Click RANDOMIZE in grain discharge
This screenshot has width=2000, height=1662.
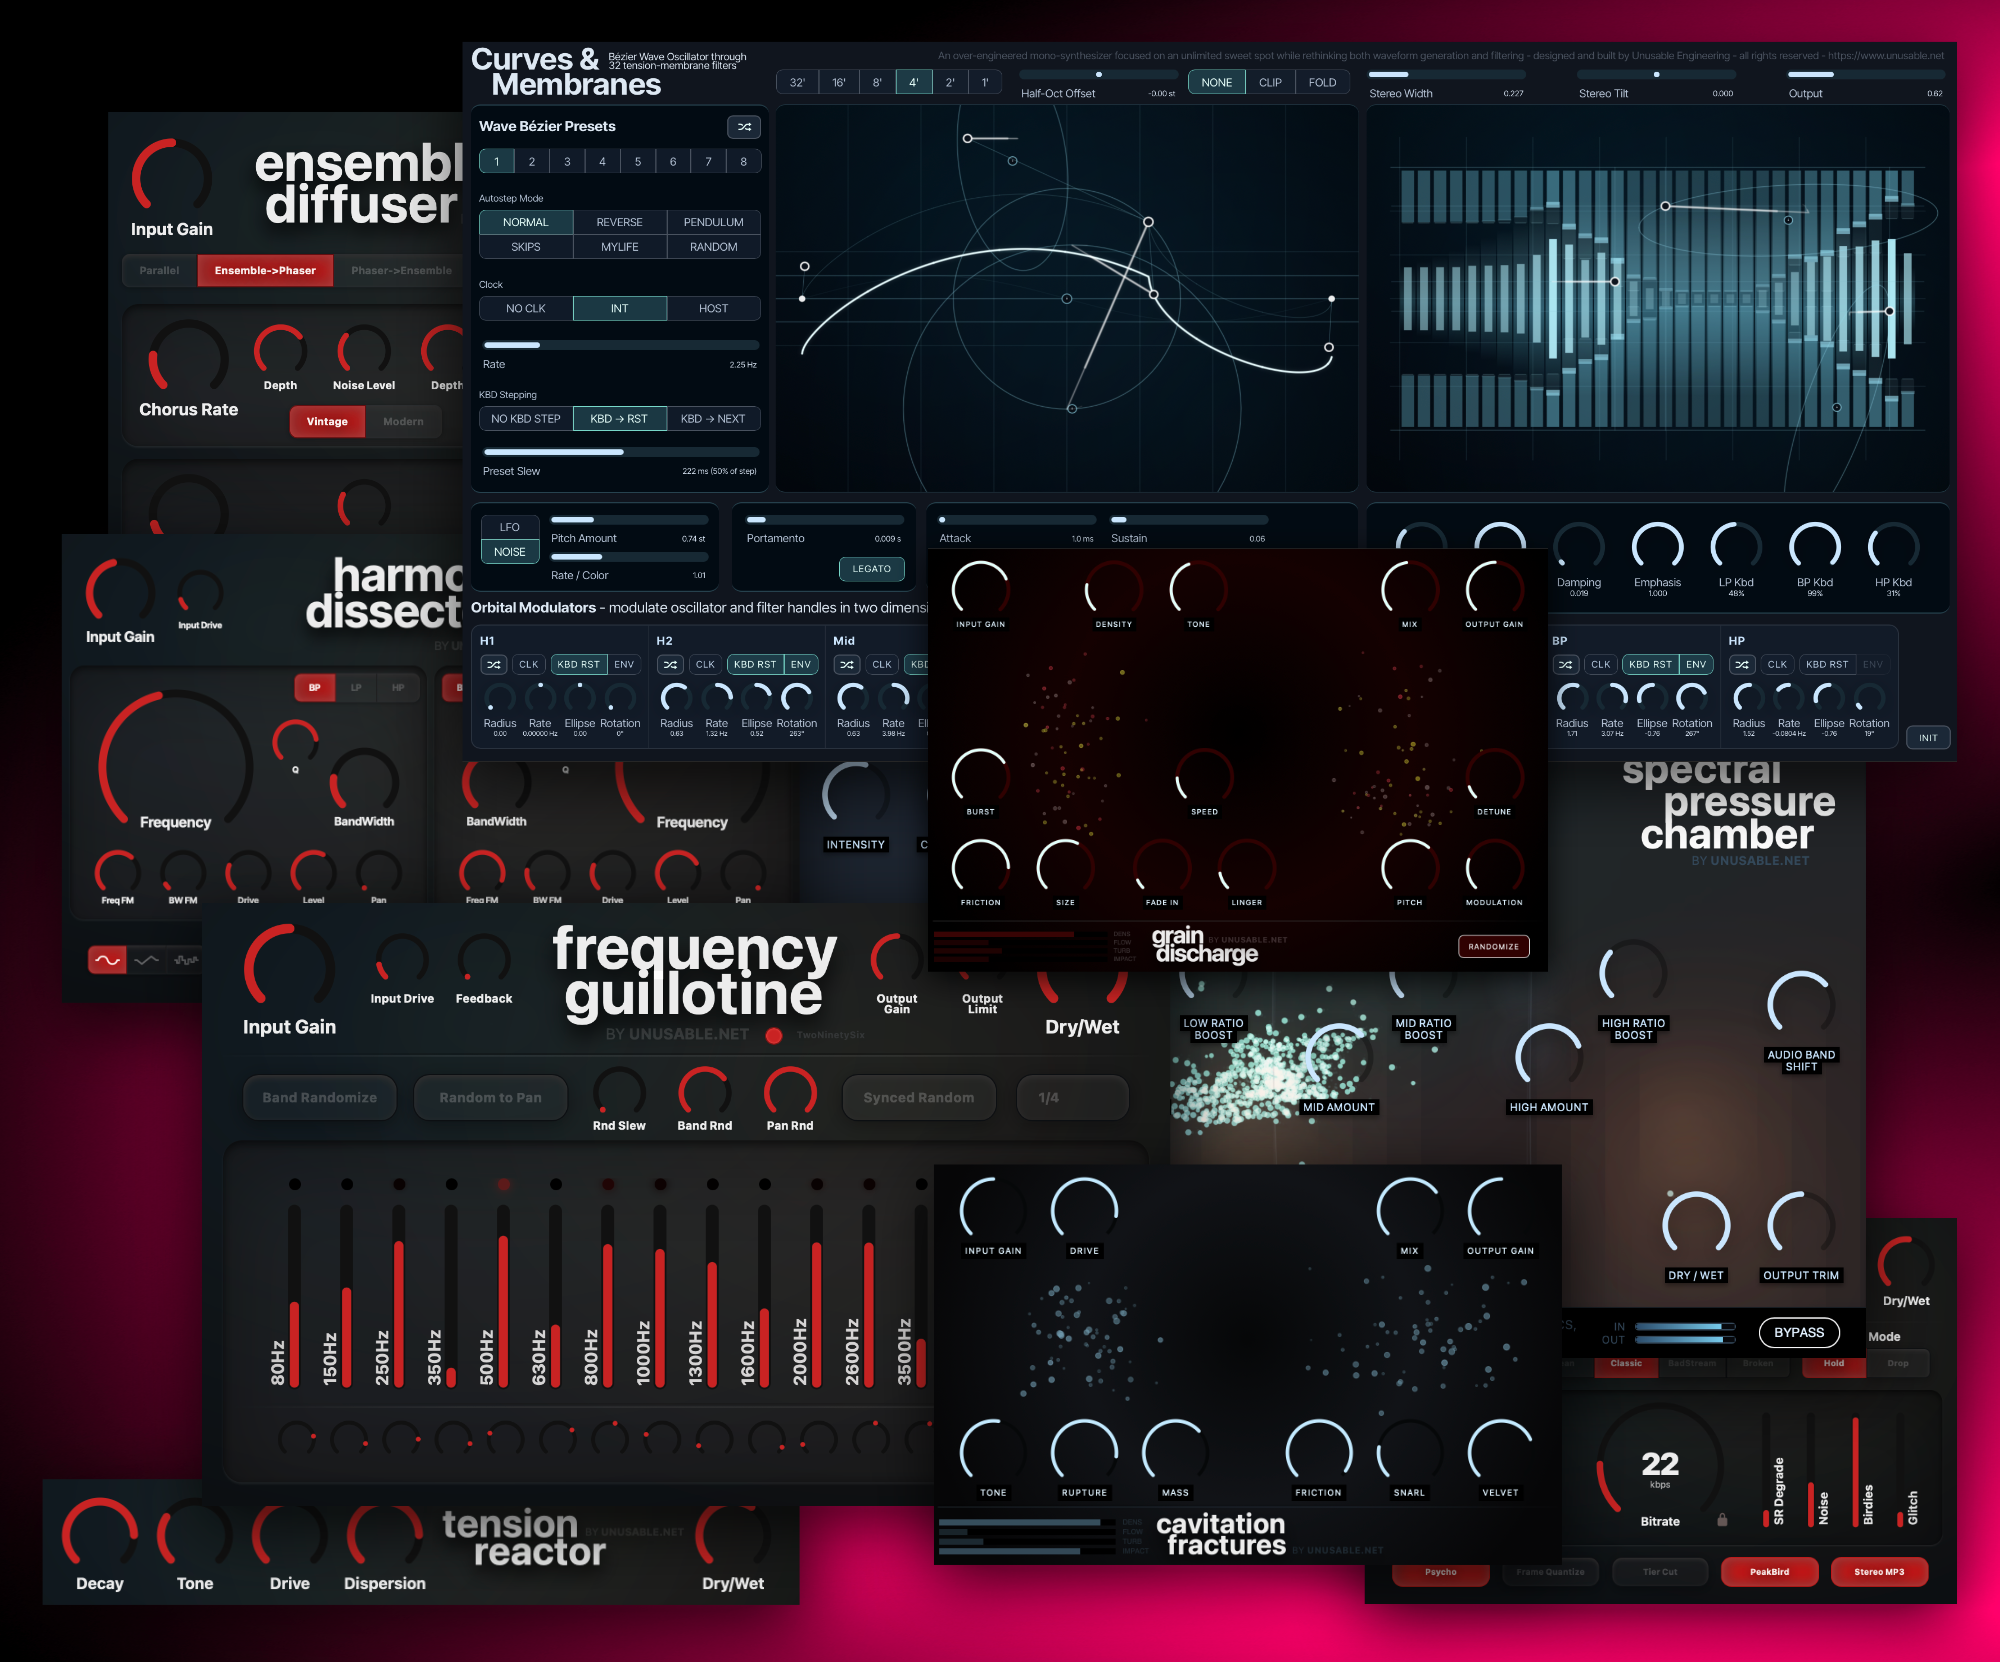1493,947
